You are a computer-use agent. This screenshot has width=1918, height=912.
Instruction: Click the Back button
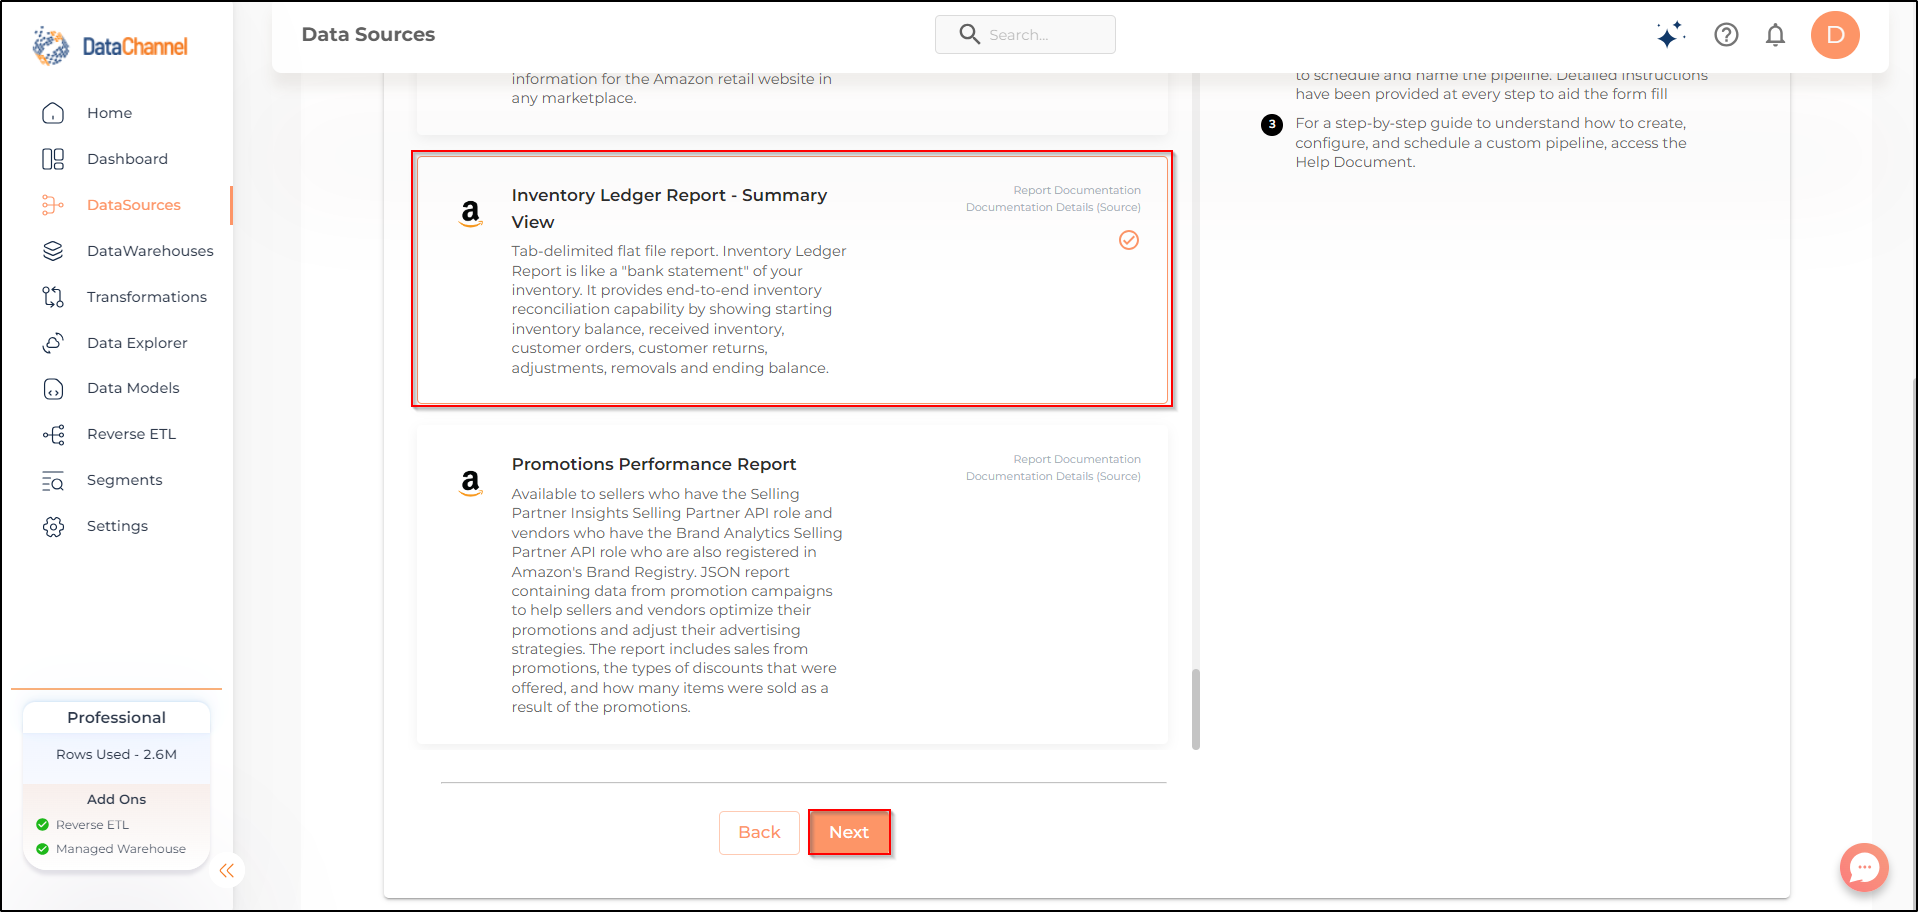(x=759, y=832)
